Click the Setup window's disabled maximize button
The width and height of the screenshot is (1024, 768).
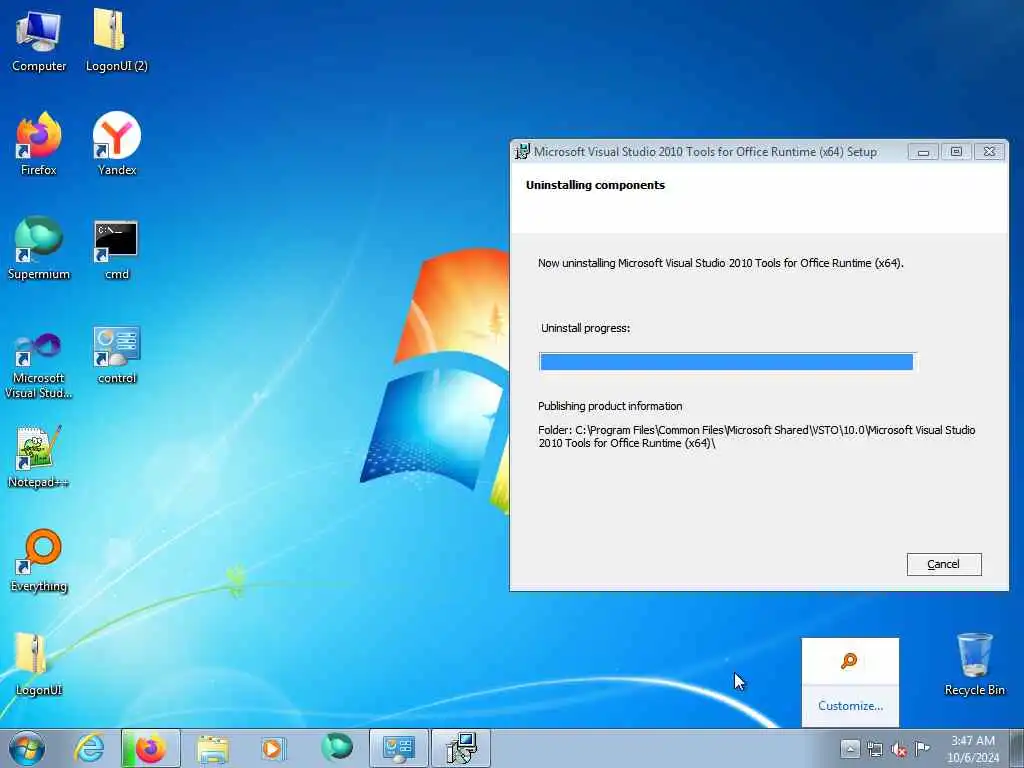(x=956, y=152)
